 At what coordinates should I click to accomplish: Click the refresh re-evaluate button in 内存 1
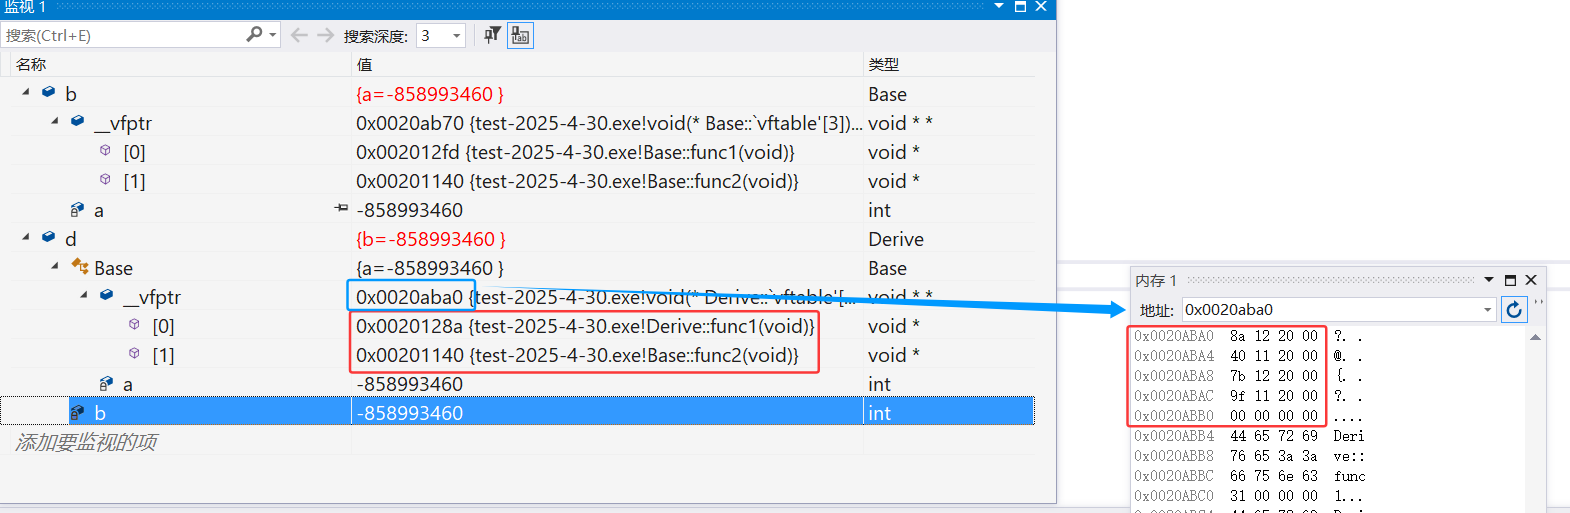pos(1514,309)
